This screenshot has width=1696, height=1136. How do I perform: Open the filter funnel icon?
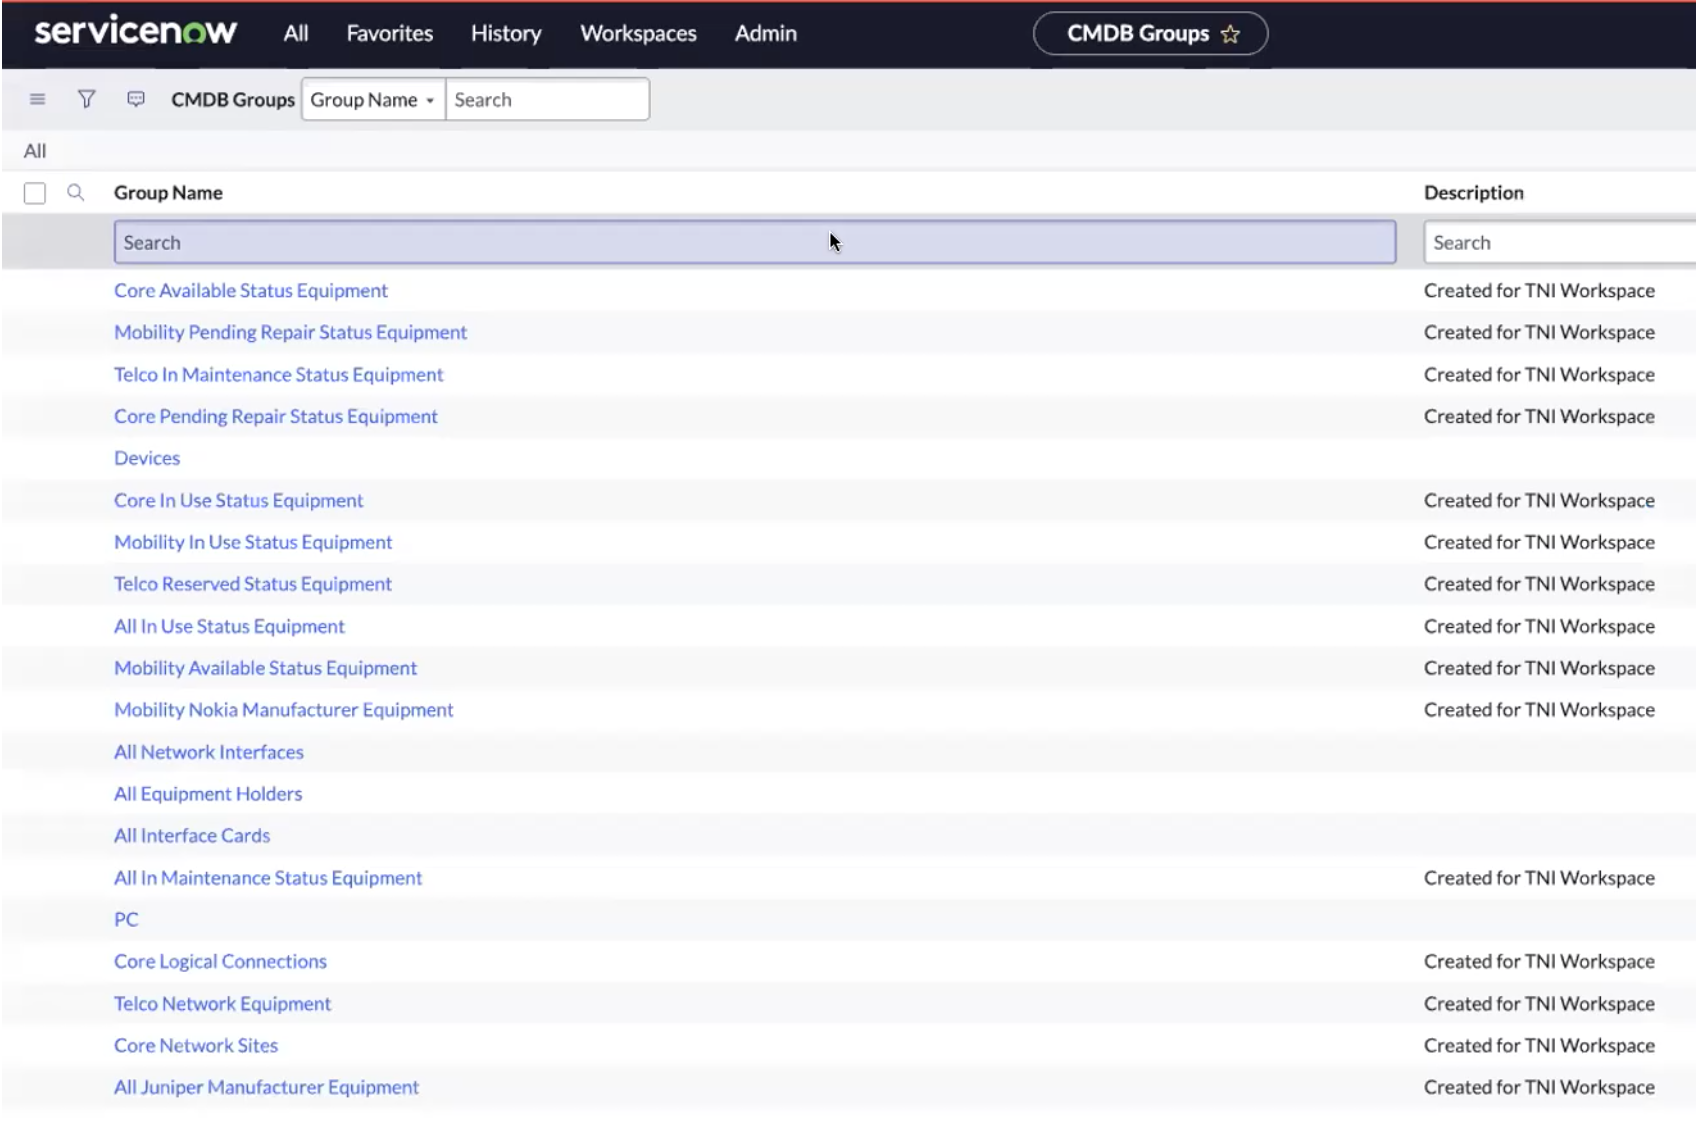pyautogui.click(x=87, y=99)
